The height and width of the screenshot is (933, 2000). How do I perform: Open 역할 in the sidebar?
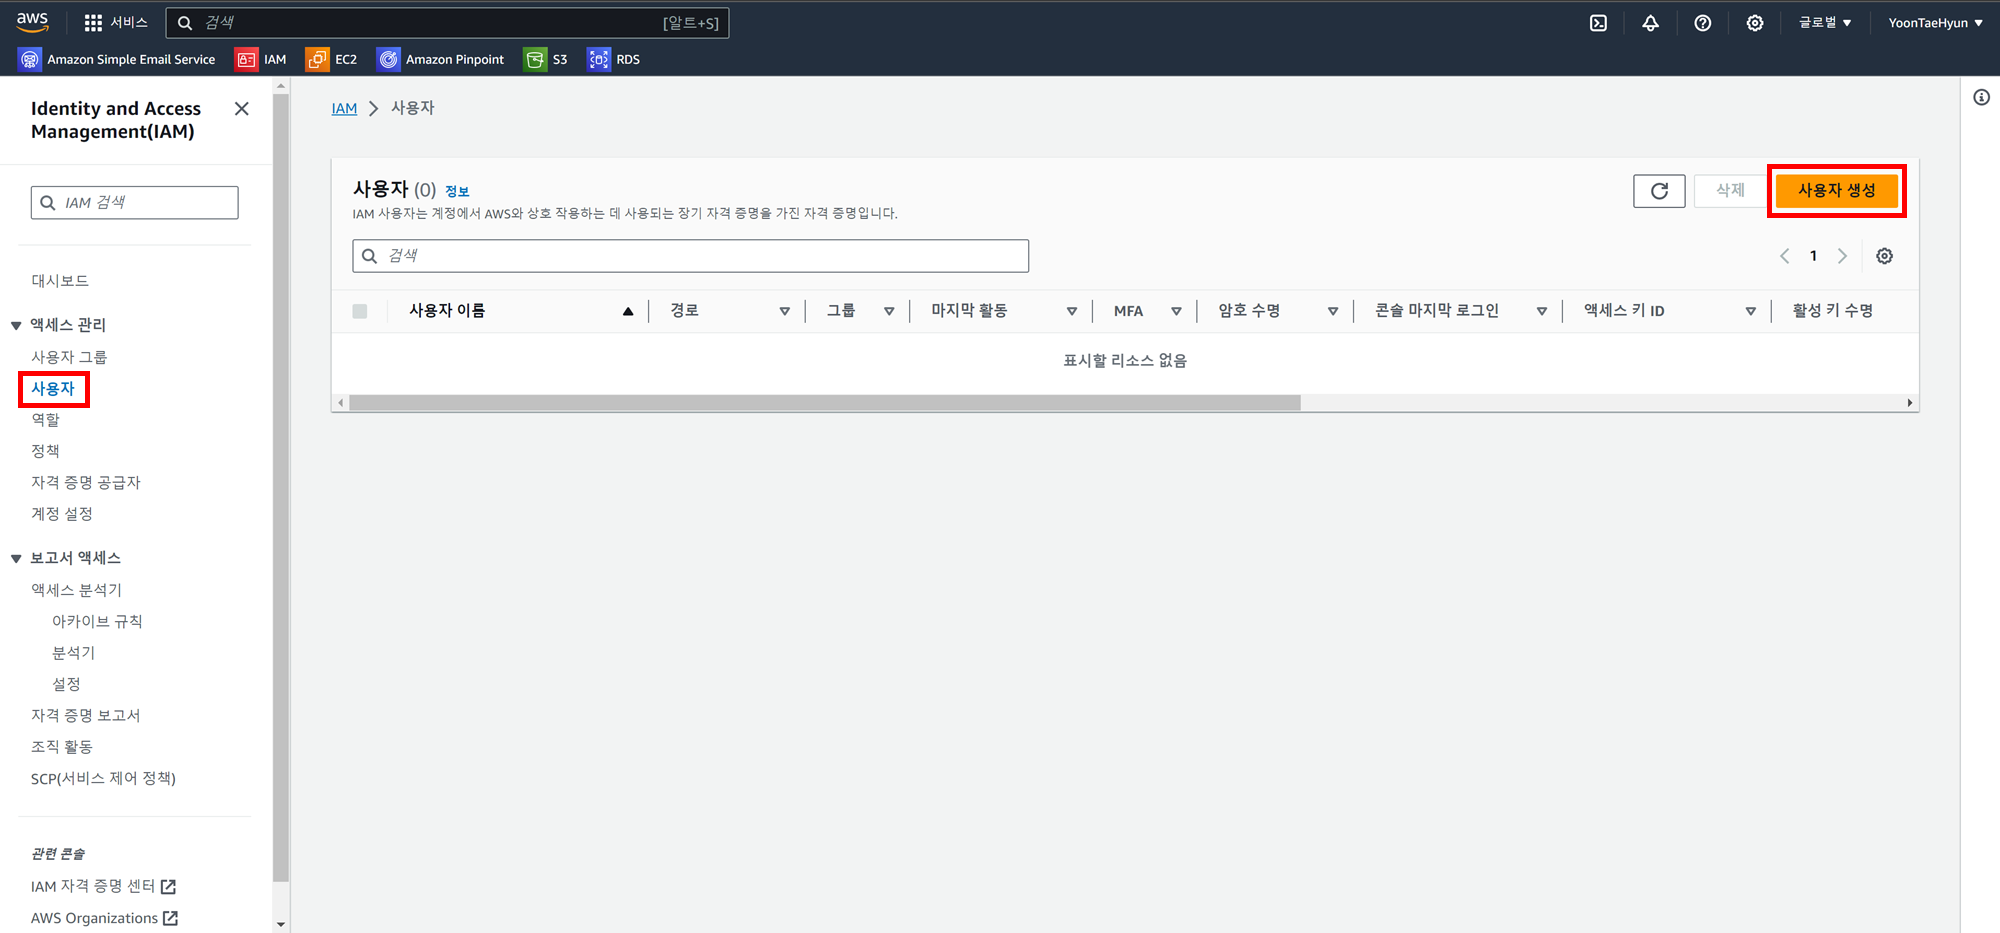[45, 420]
